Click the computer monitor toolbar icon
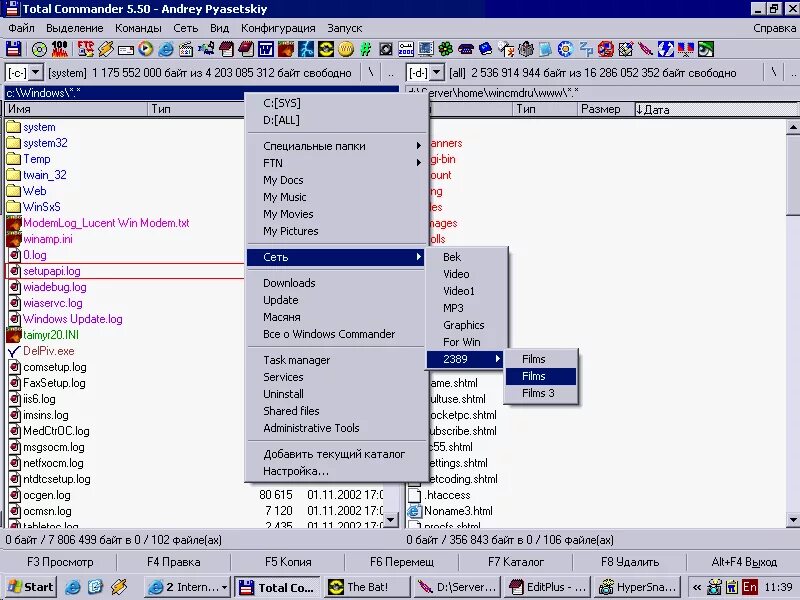Viewport: 800px width, 600px height. pos(426,49)
